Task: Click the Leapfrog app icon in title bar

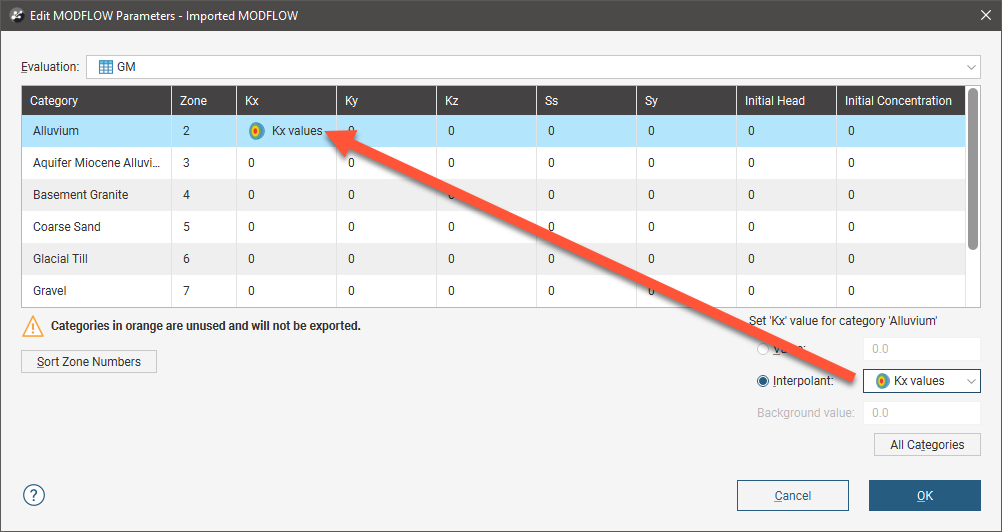Action: 16,16
